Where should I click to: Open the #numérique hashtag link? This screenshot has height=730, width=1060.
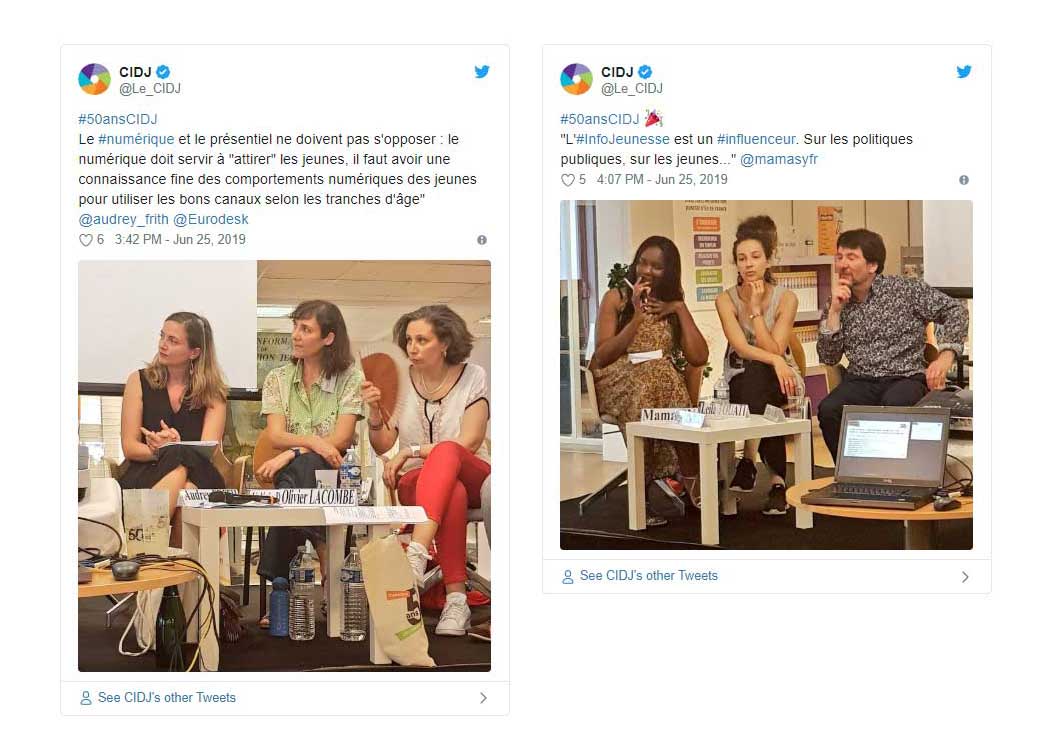136,139
